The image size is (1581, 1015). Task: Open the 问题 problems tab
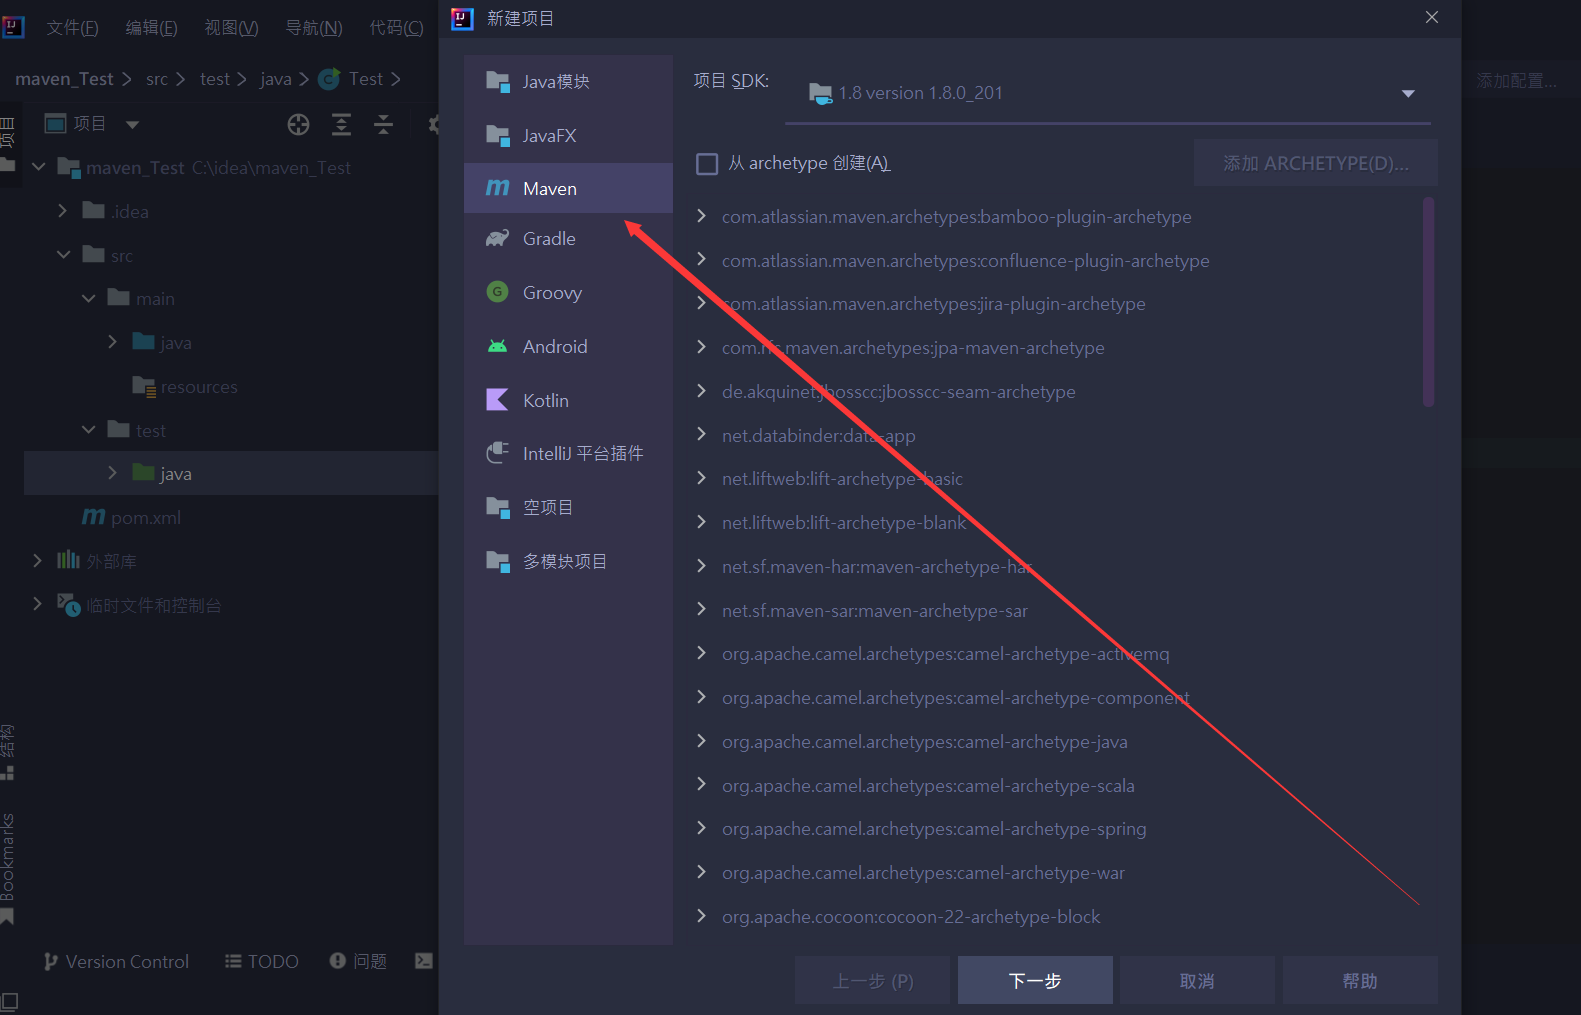(358, 961)
